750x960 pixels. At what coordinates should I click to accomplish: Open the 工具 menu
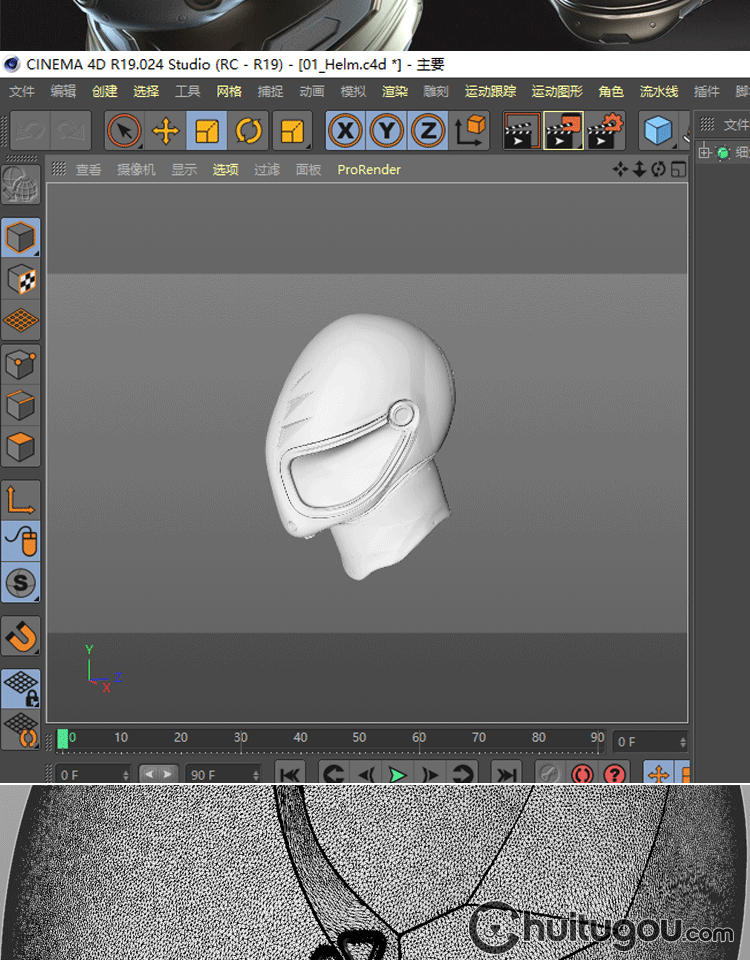pos(187,91)
